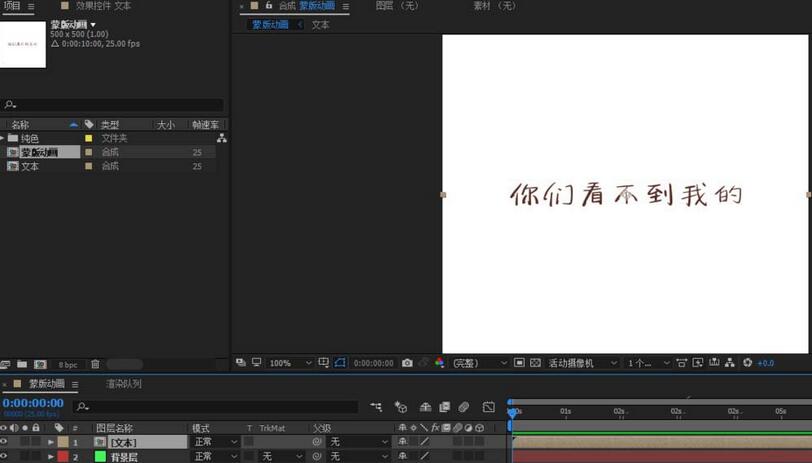Toggle quality switch on the 背景层 layer
This screenshot has width=812, height=463.
click(x=424, y=456)
